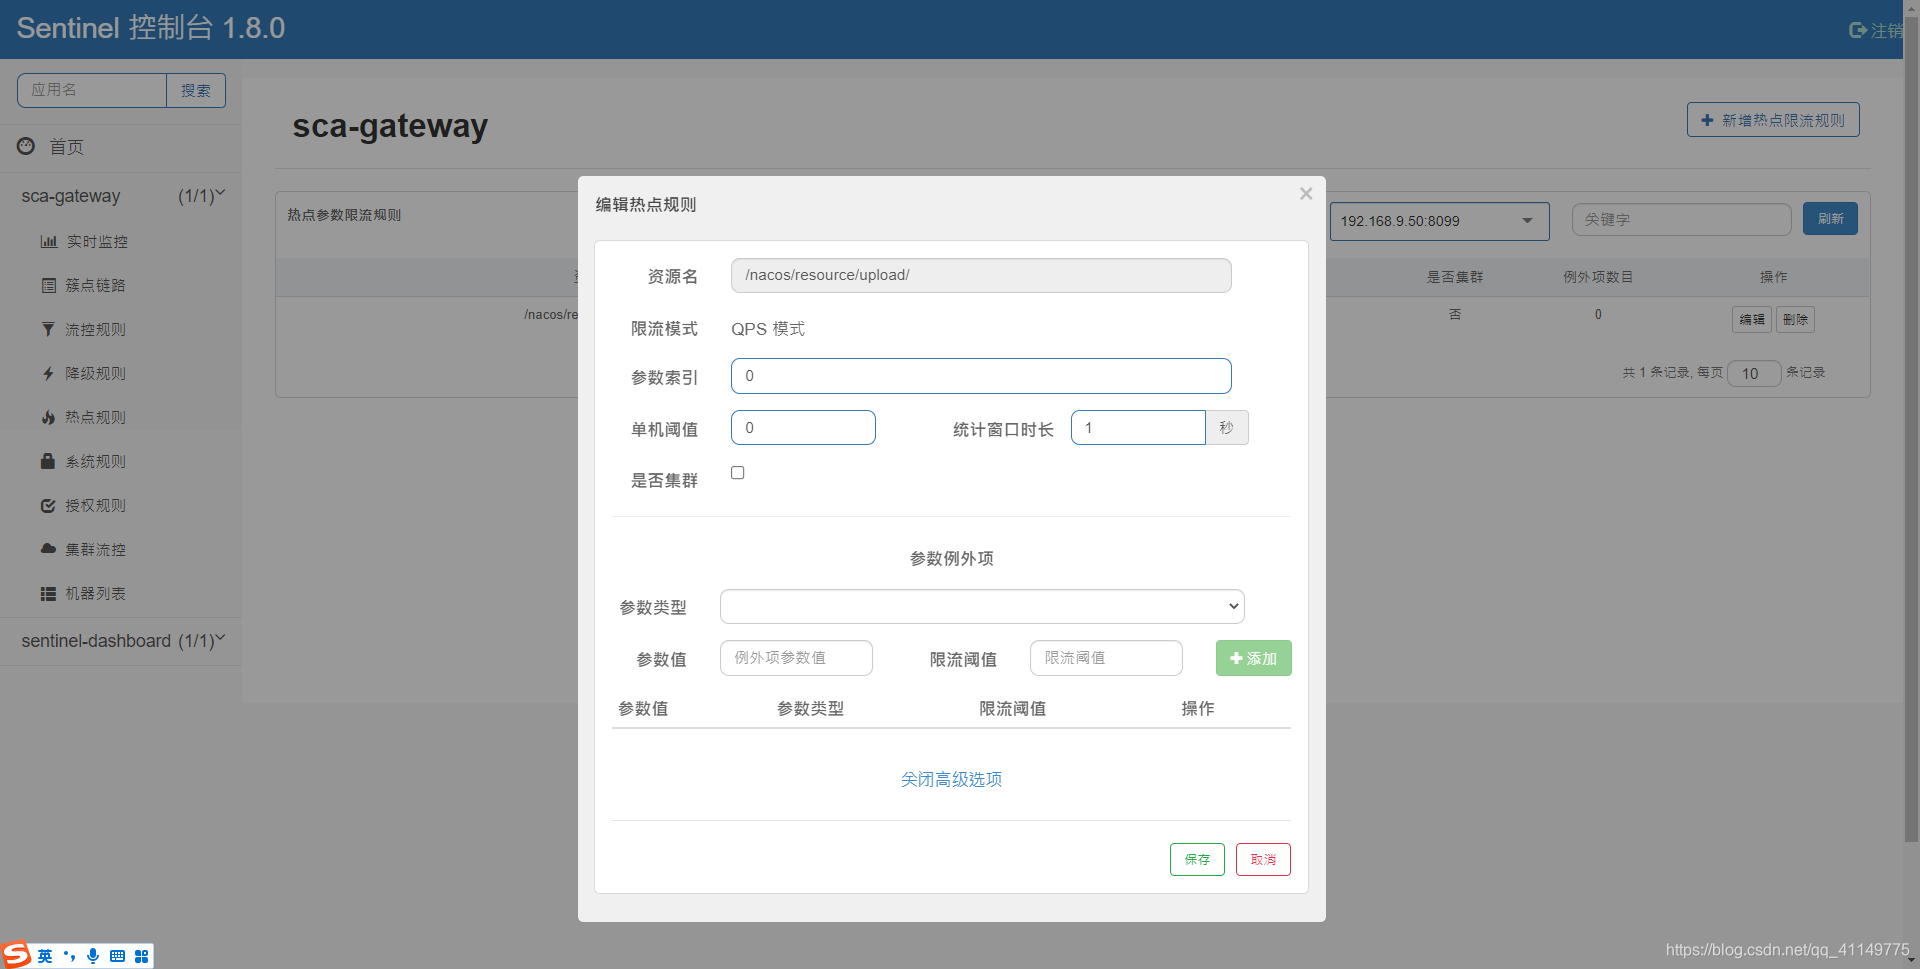The image size is (1920, 969).
Task: Click the 应用名 search field
Action: [92, 90]
